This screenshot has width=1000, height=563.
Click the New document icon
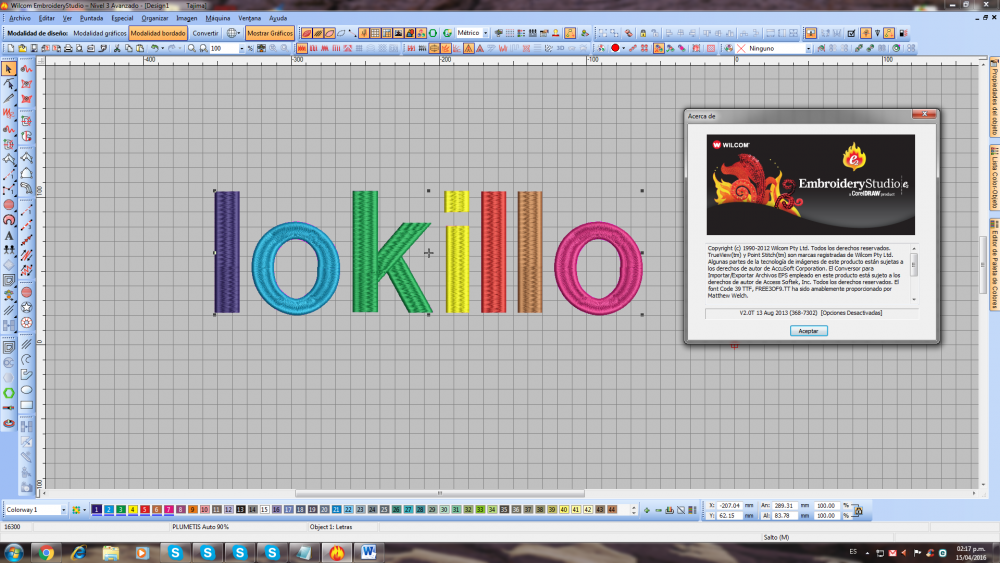[11, 48]
